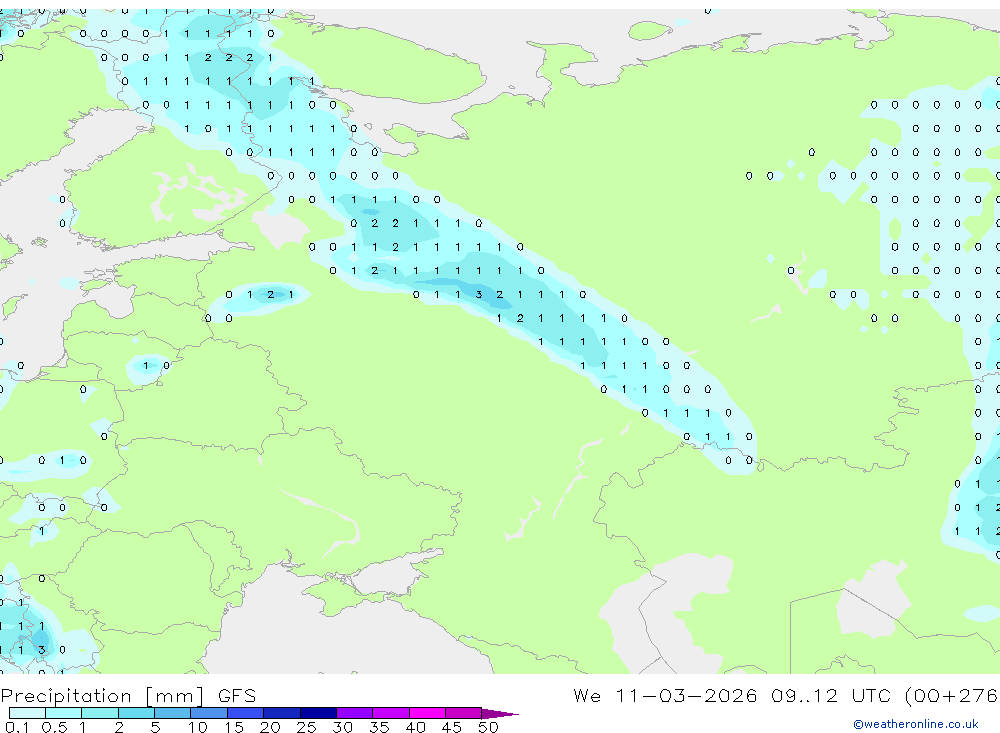Click the 'Precipitation [mm] GFS' title

tap(128, 695)
